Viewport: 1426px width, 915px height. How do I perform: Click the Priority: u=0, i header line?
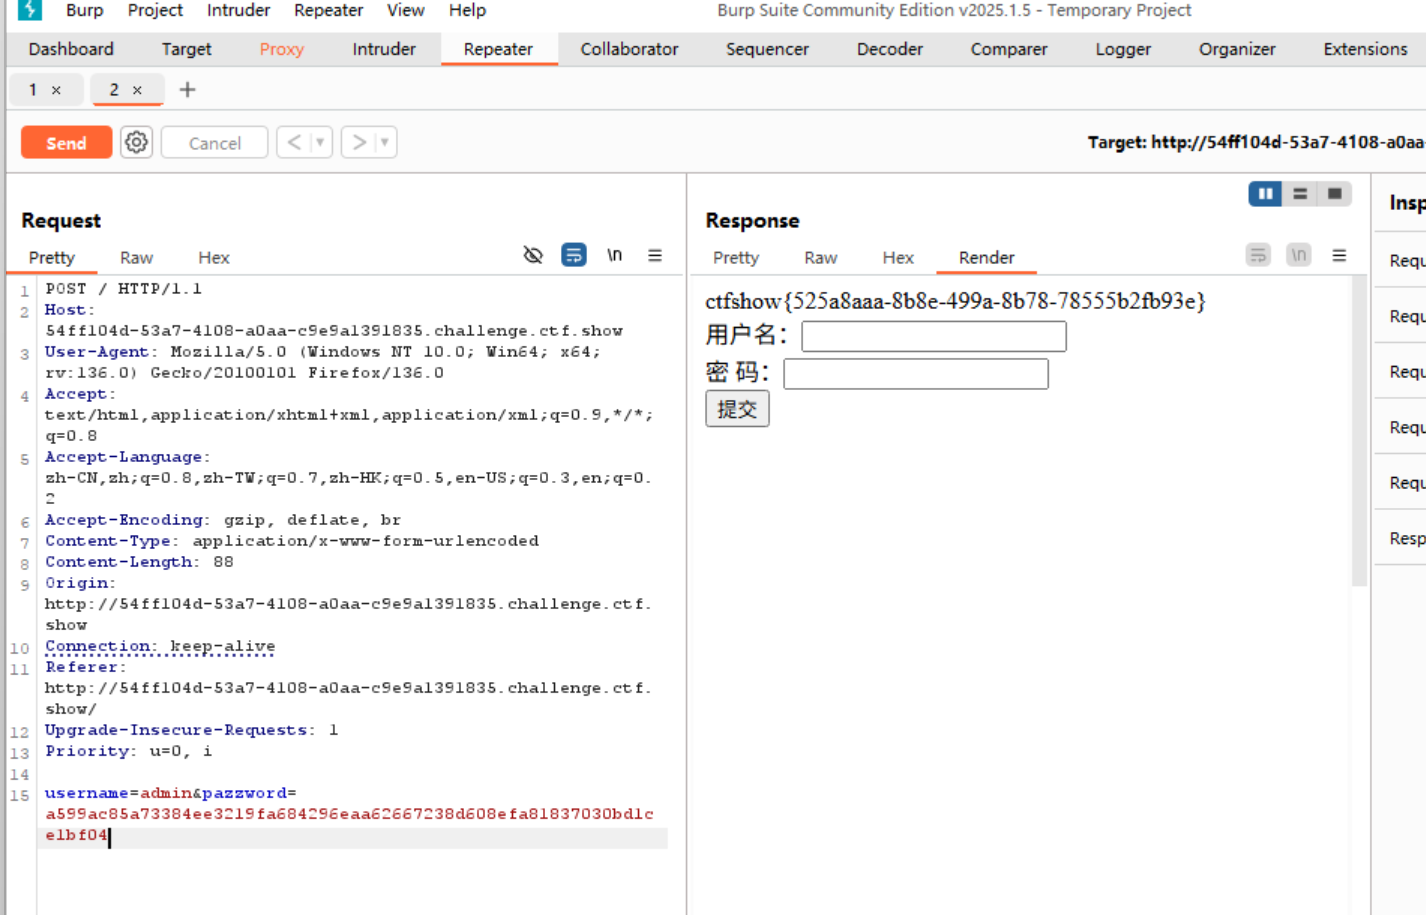pos(128,751)
